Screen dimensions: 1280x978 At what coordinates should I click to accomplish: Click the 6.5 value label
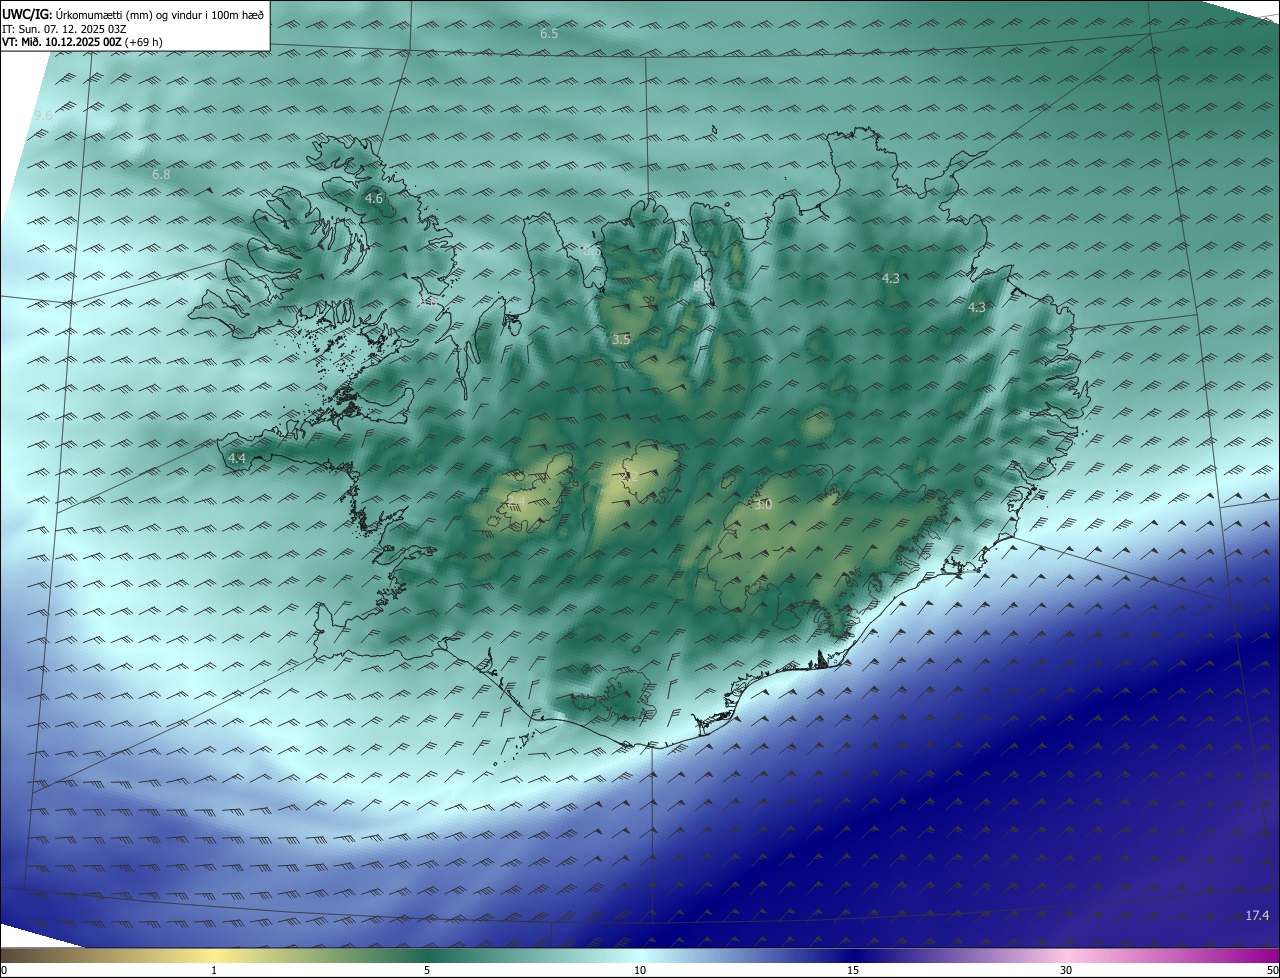549,34
